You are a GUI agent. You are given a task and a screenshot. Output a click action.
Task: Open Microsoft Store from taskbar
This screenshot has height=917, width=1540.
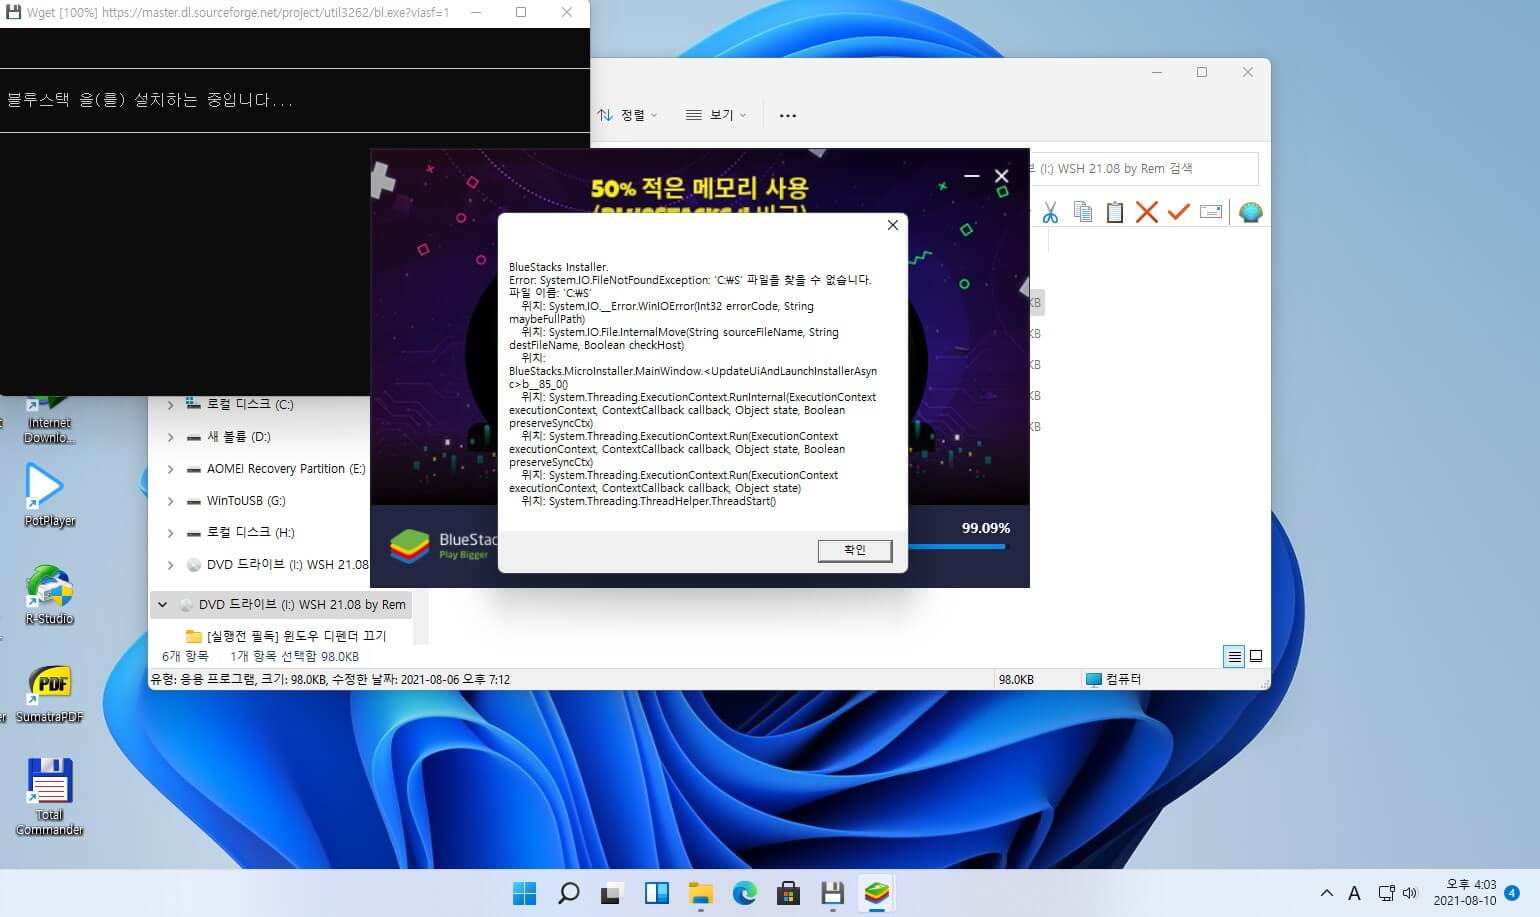[x=788, y=893]
